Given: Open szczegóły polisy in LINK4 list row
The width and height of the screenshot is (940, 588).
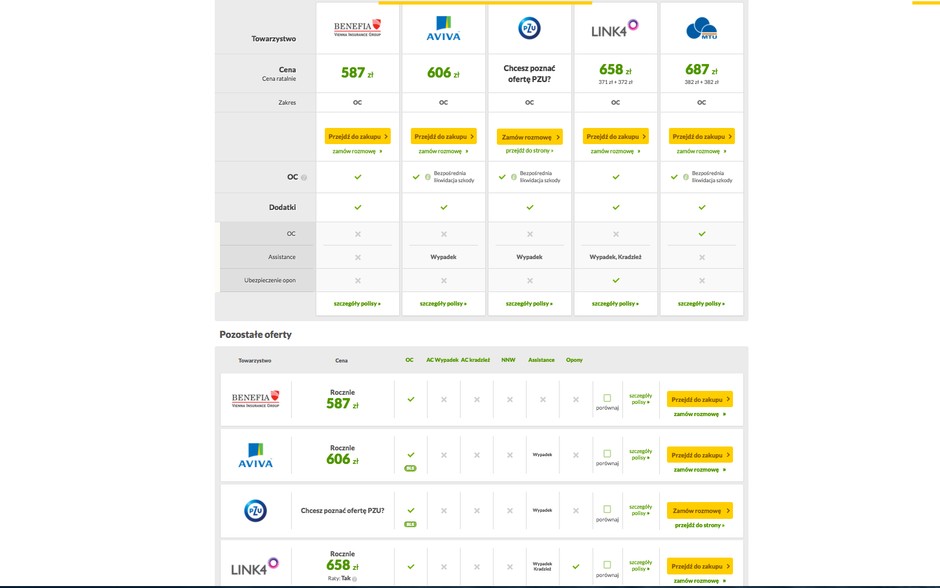Looking at the screenshot, I should (x=640, y=566).
